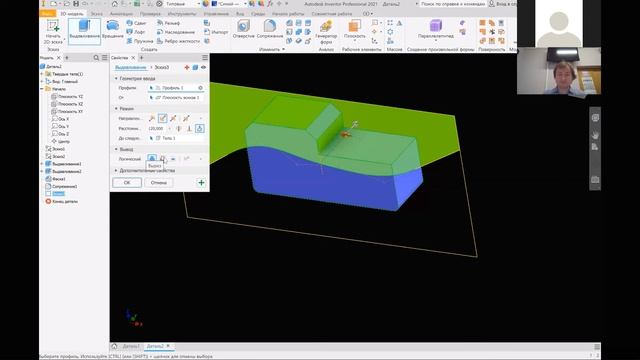Screen dimensions: 640x360
Task: Click the Пружина (Coil) tool
Action: point(140,41)
